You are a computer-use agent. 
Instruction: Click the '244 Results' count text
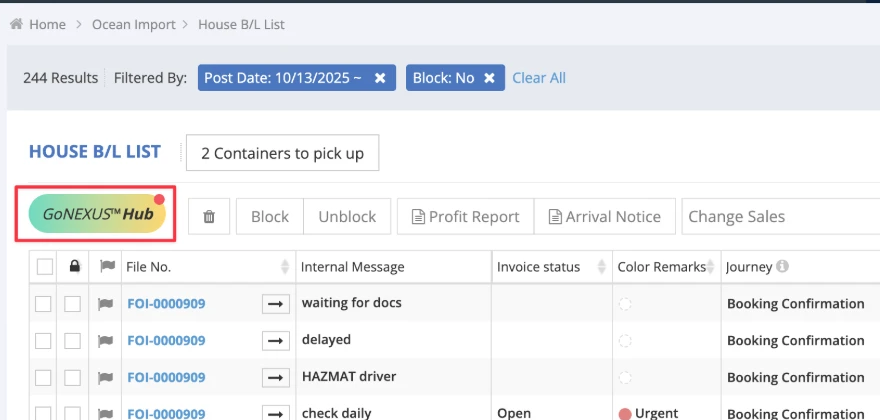(60, 78)
